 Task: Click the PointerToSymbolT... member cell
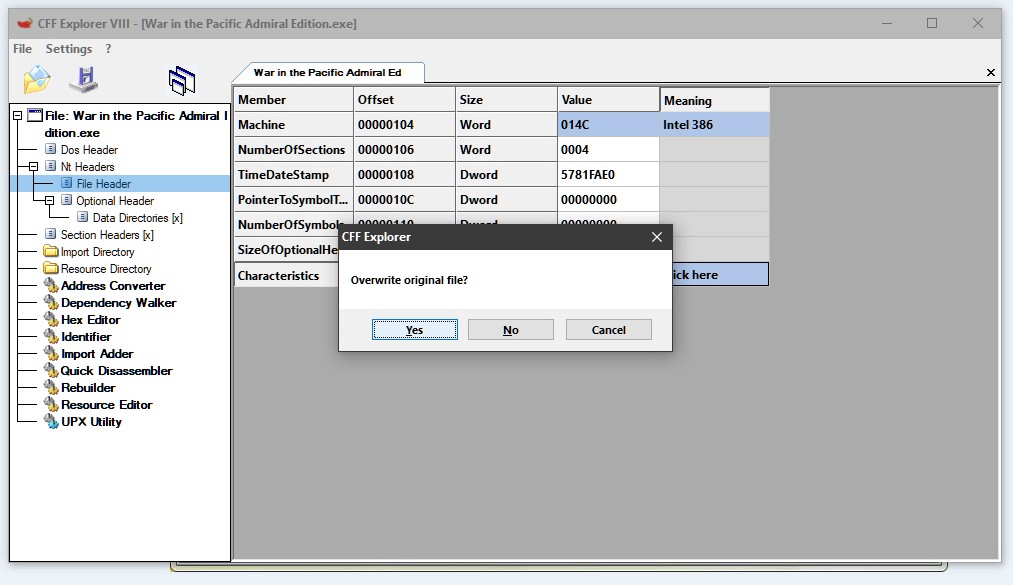(x=293, y=200)
